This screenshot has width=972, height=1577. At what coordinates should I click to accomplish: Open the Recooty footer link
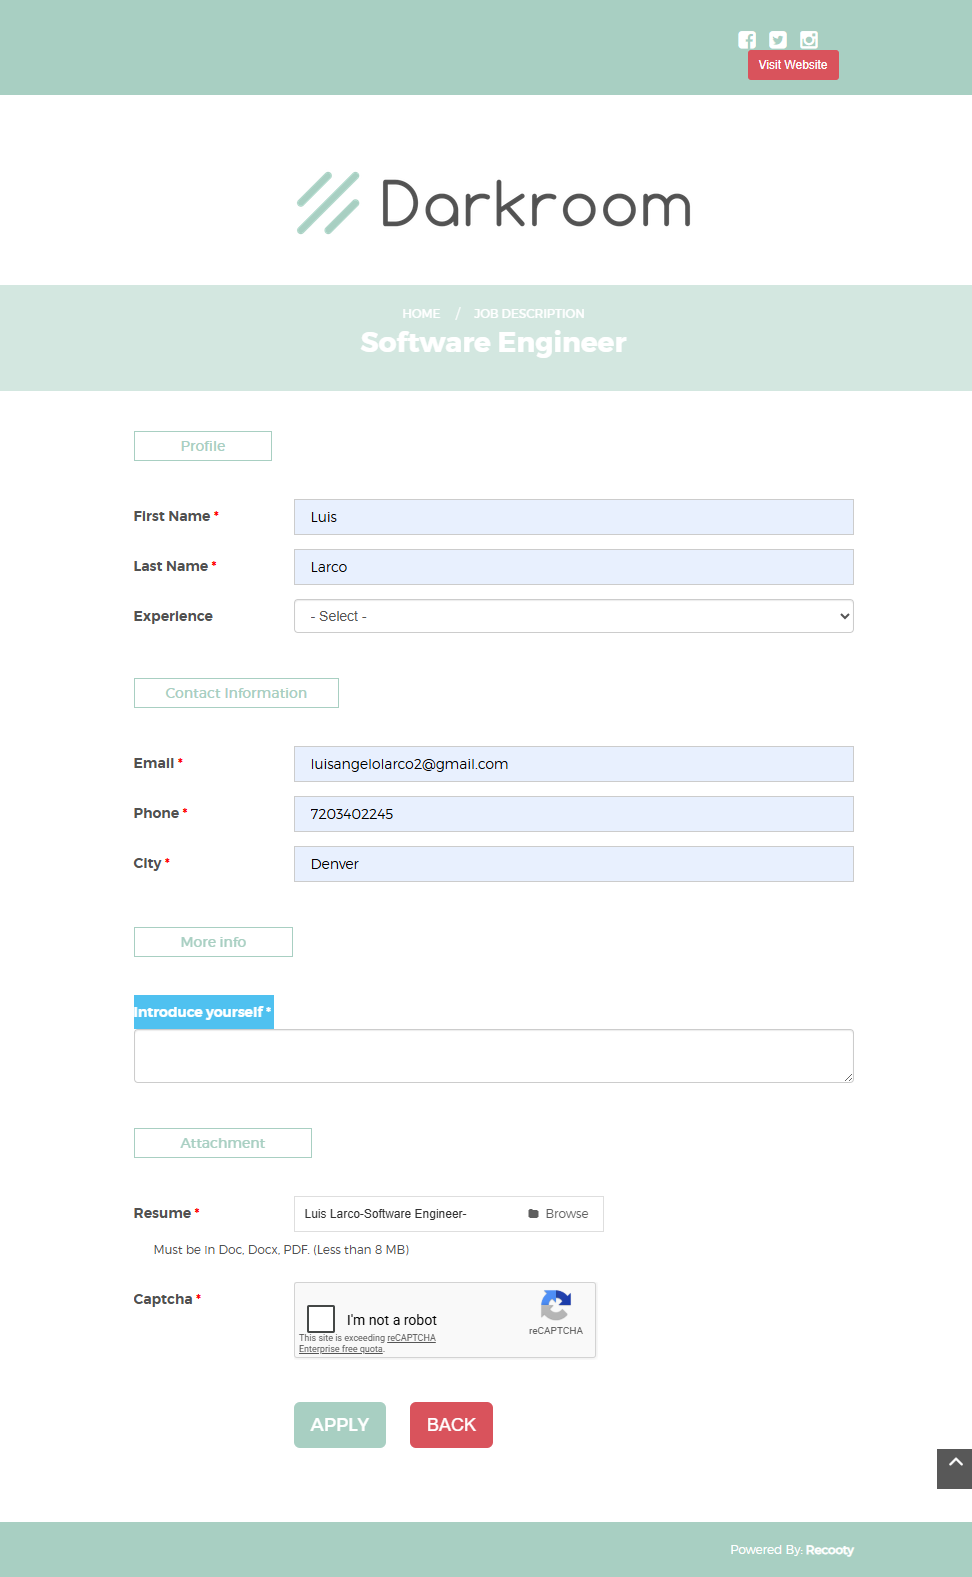[829, 1550]
